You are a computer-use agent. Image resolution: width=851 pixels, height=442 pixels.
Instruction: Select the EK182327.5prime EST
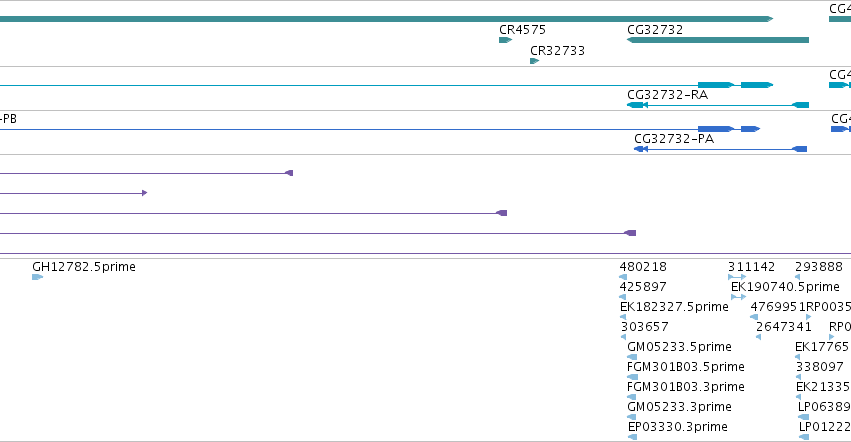[x=674, y=307]
